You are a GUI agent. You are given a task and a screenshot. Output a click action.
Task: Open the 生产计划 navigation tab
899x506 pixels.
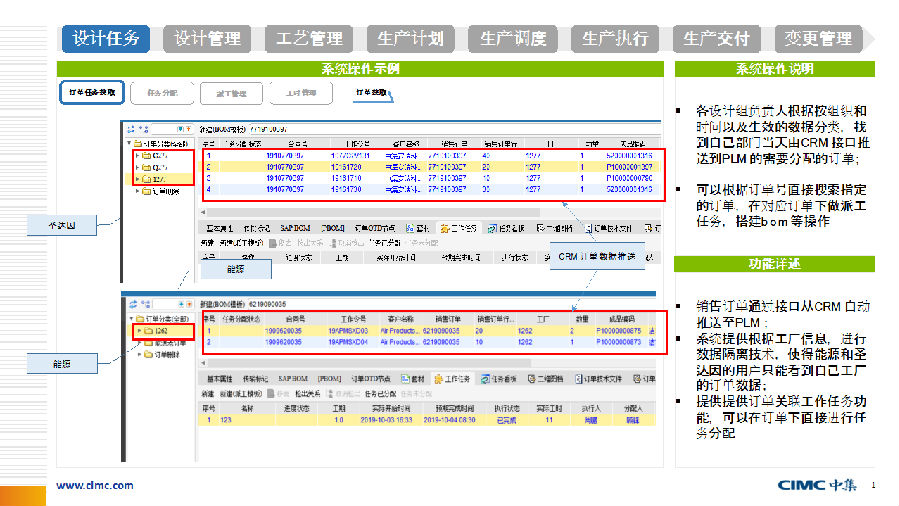tap(410, 39)
